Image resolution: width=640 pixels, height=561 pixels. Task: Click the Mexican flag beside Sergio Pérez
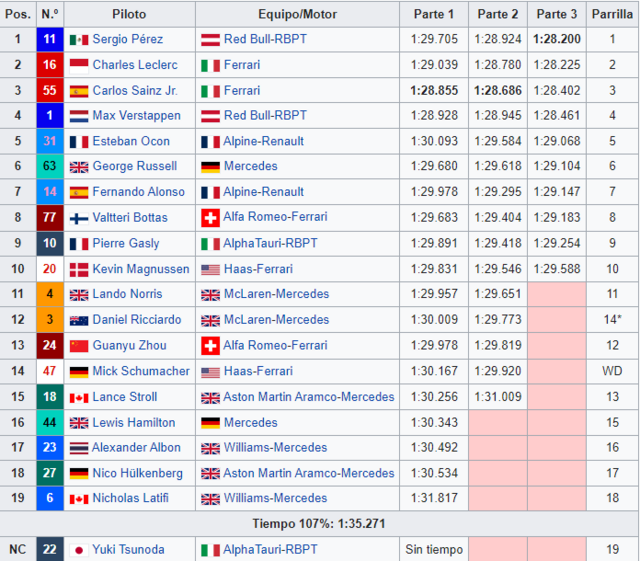[x=79, y=40]
